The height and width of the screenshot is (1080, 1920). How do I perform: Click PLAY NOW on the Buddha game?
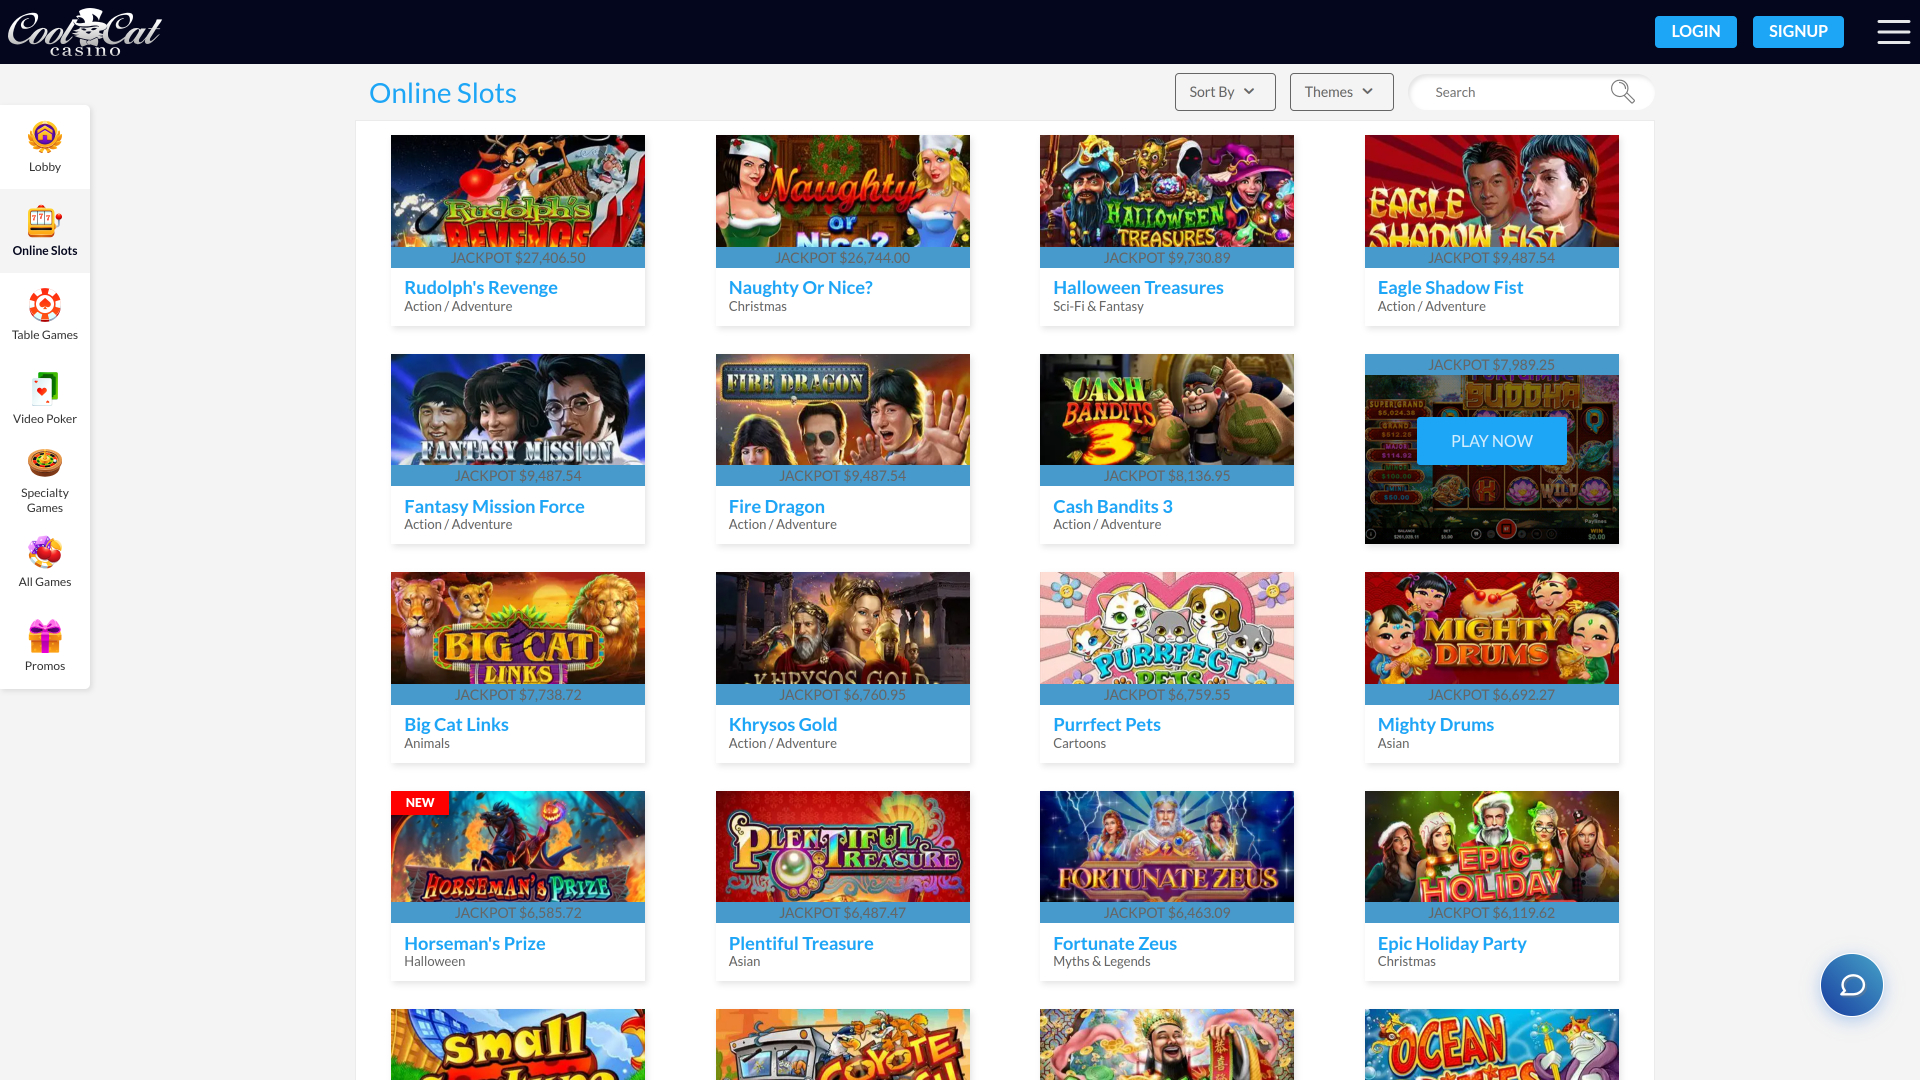(1491, 440)
